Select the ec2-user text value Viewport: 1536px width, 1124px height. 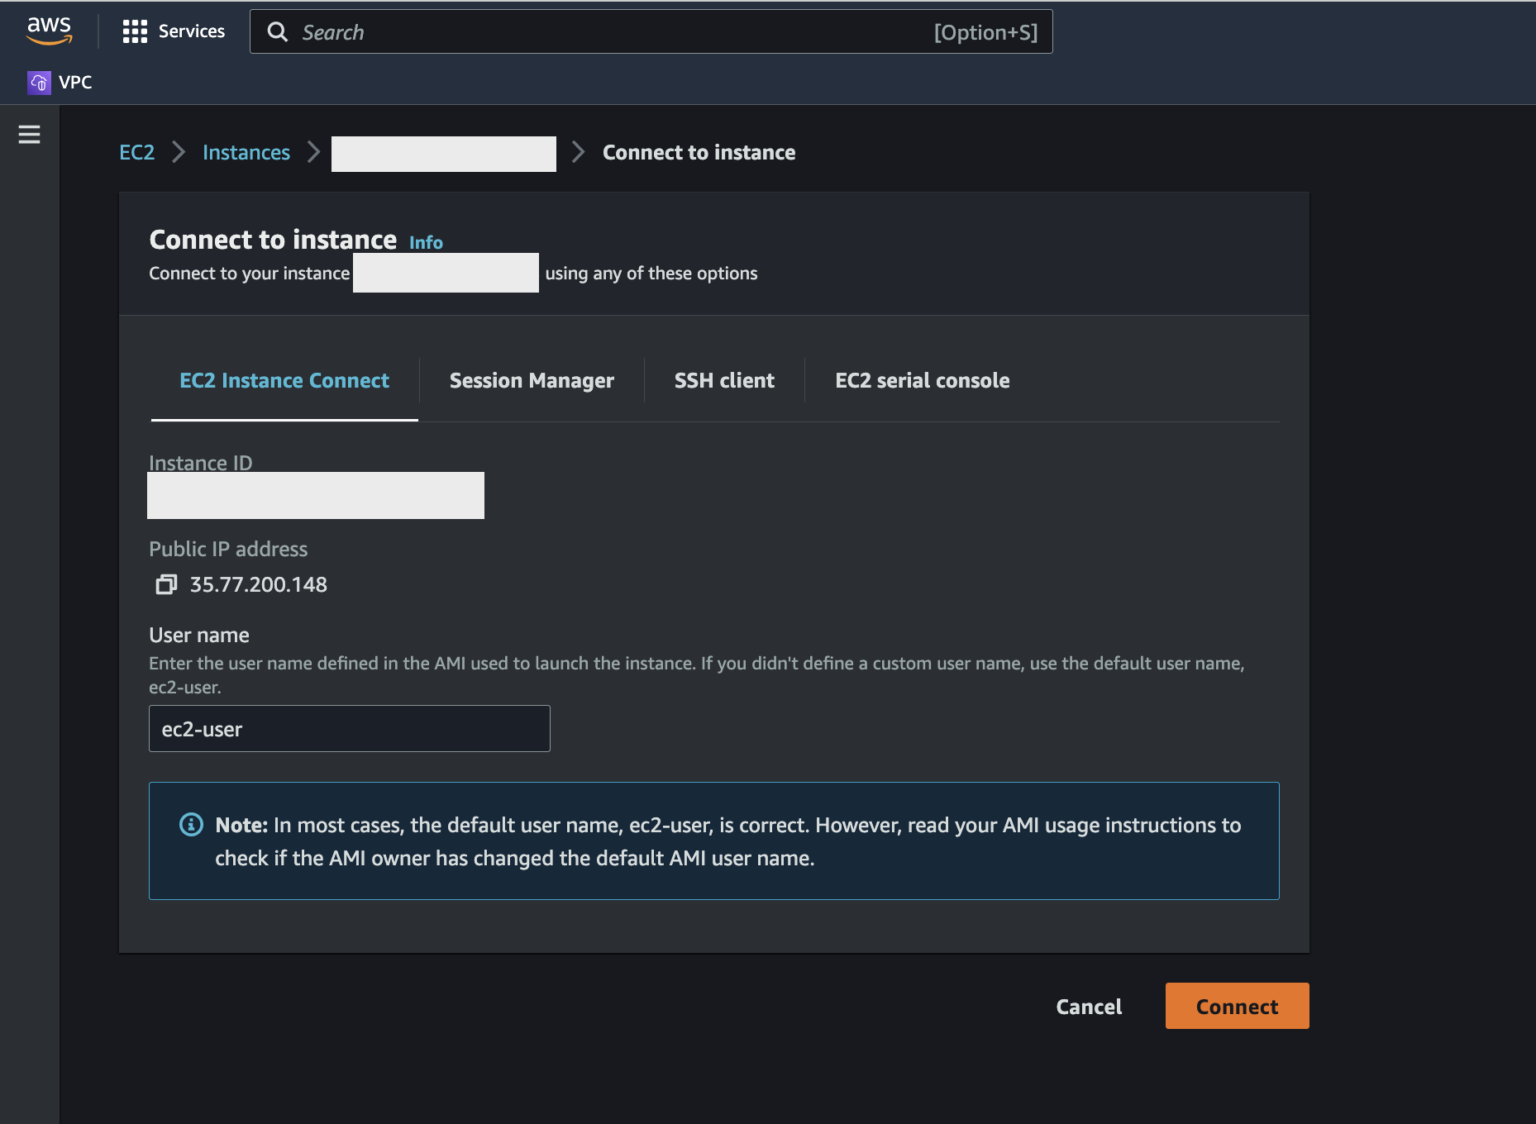coord(201,728)
